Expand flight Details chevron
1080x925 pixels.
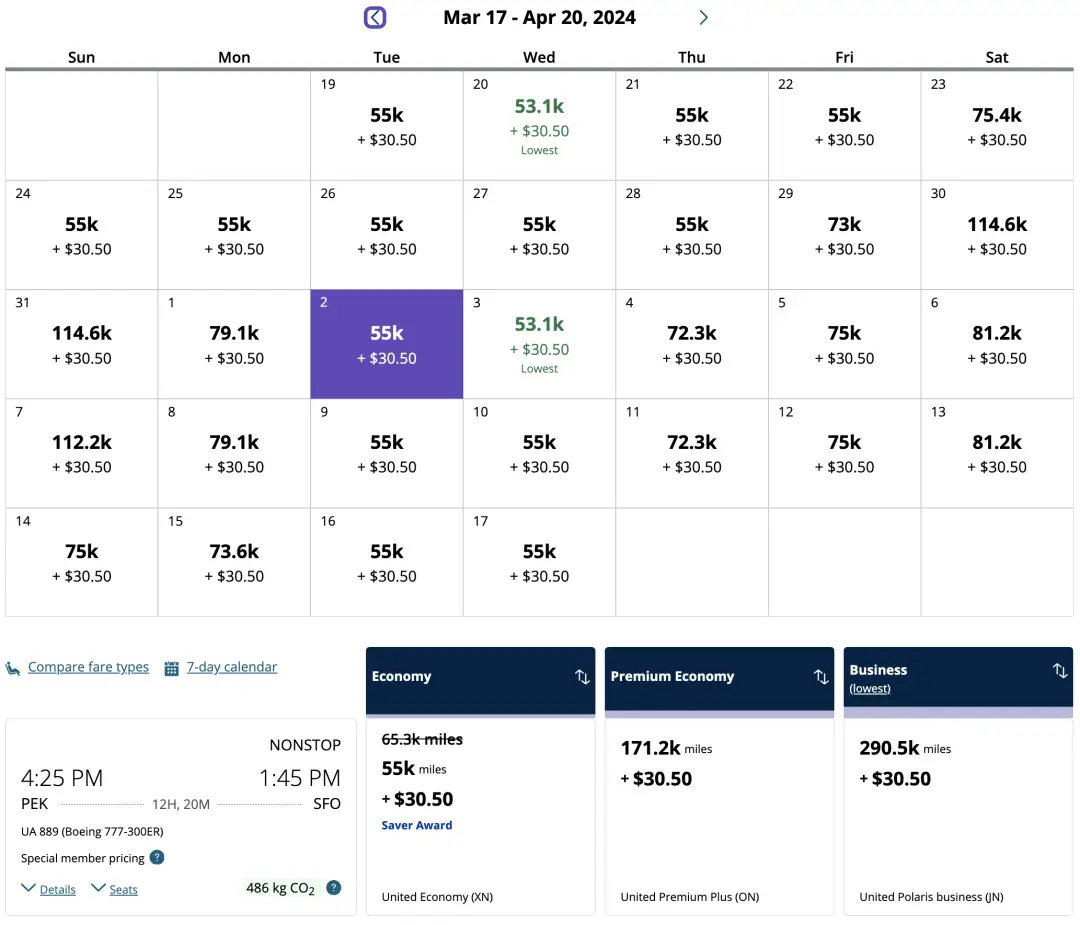[x=29, y=888]
